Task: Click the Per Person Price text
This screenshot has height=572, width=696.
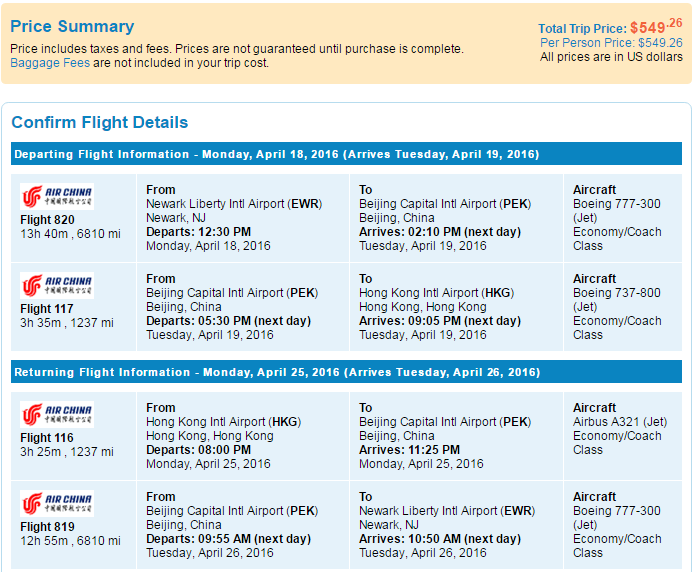Action: (x=611, y=43)
